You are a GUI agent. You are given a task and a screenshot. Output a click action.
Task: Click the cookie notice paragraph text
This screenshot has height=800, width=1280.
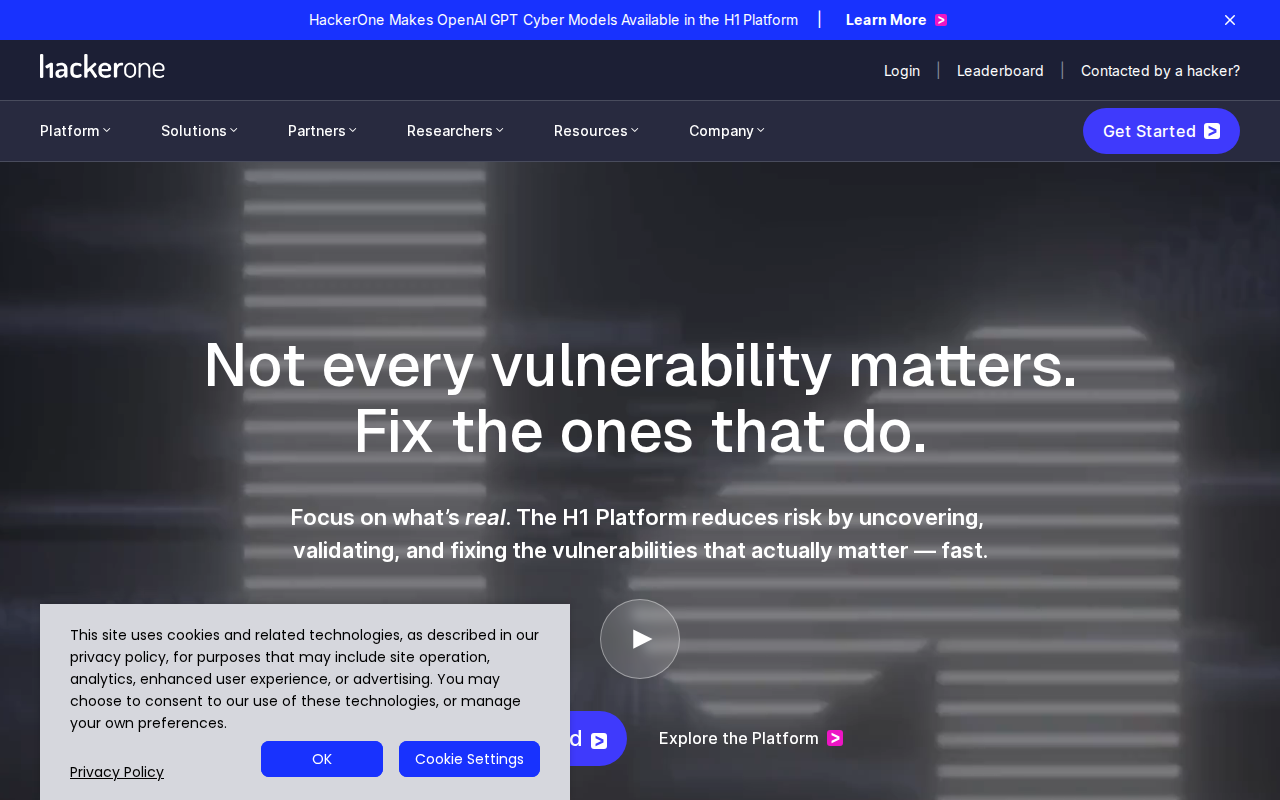point(305,679)
